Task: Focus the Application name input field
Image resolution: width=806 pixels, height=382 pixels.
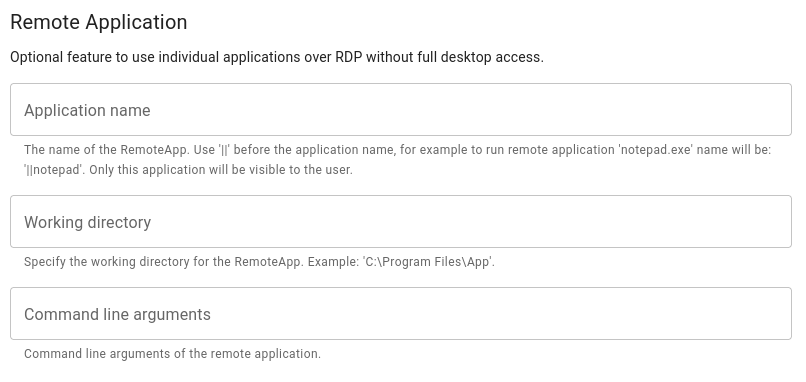Action: [x=400, y=110]
